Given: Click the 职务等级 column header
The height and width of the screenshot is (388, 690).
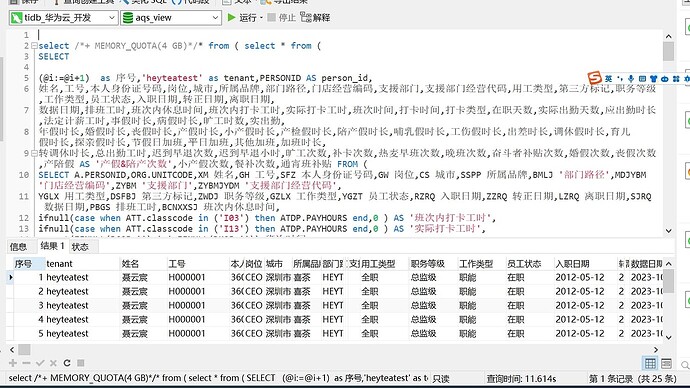Looking at the screenshot, I should tap(433, 264).
